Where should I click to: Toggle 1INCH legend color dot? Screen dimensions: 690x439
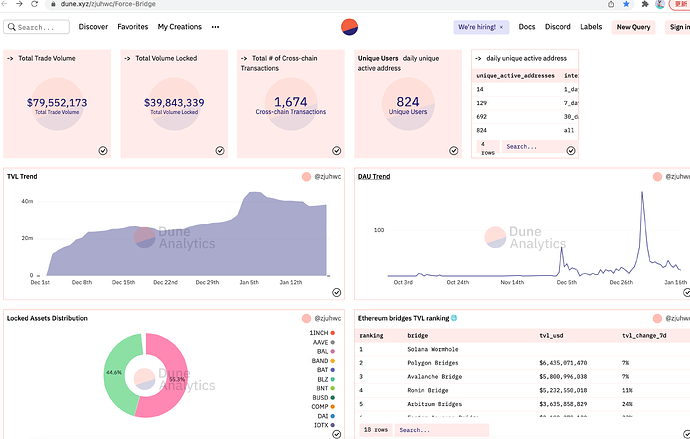pos(333,333)
